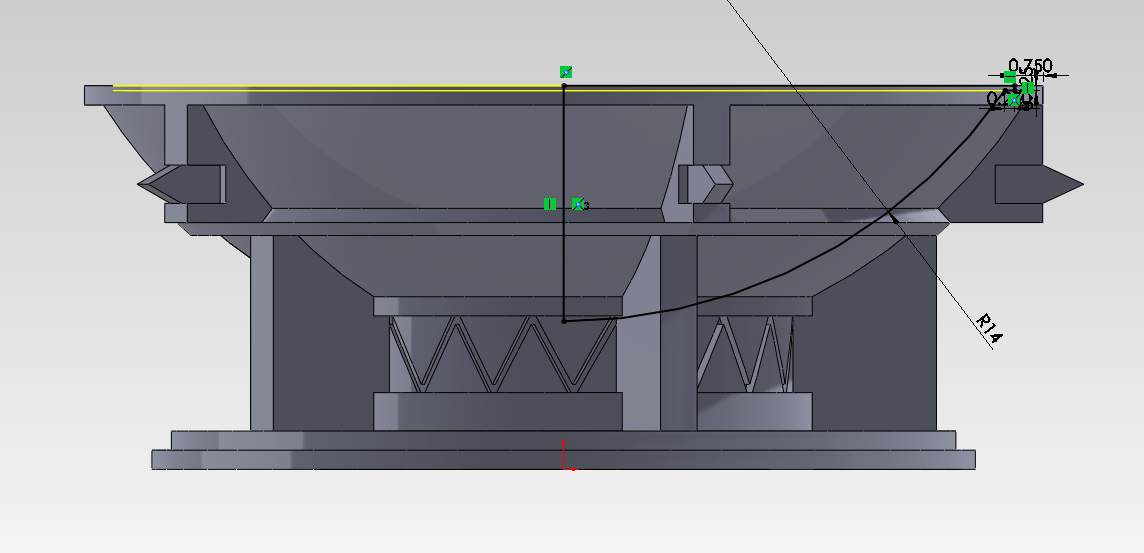
Task: Click the R14 radius dimension label
Action: [x=989, y=328]
